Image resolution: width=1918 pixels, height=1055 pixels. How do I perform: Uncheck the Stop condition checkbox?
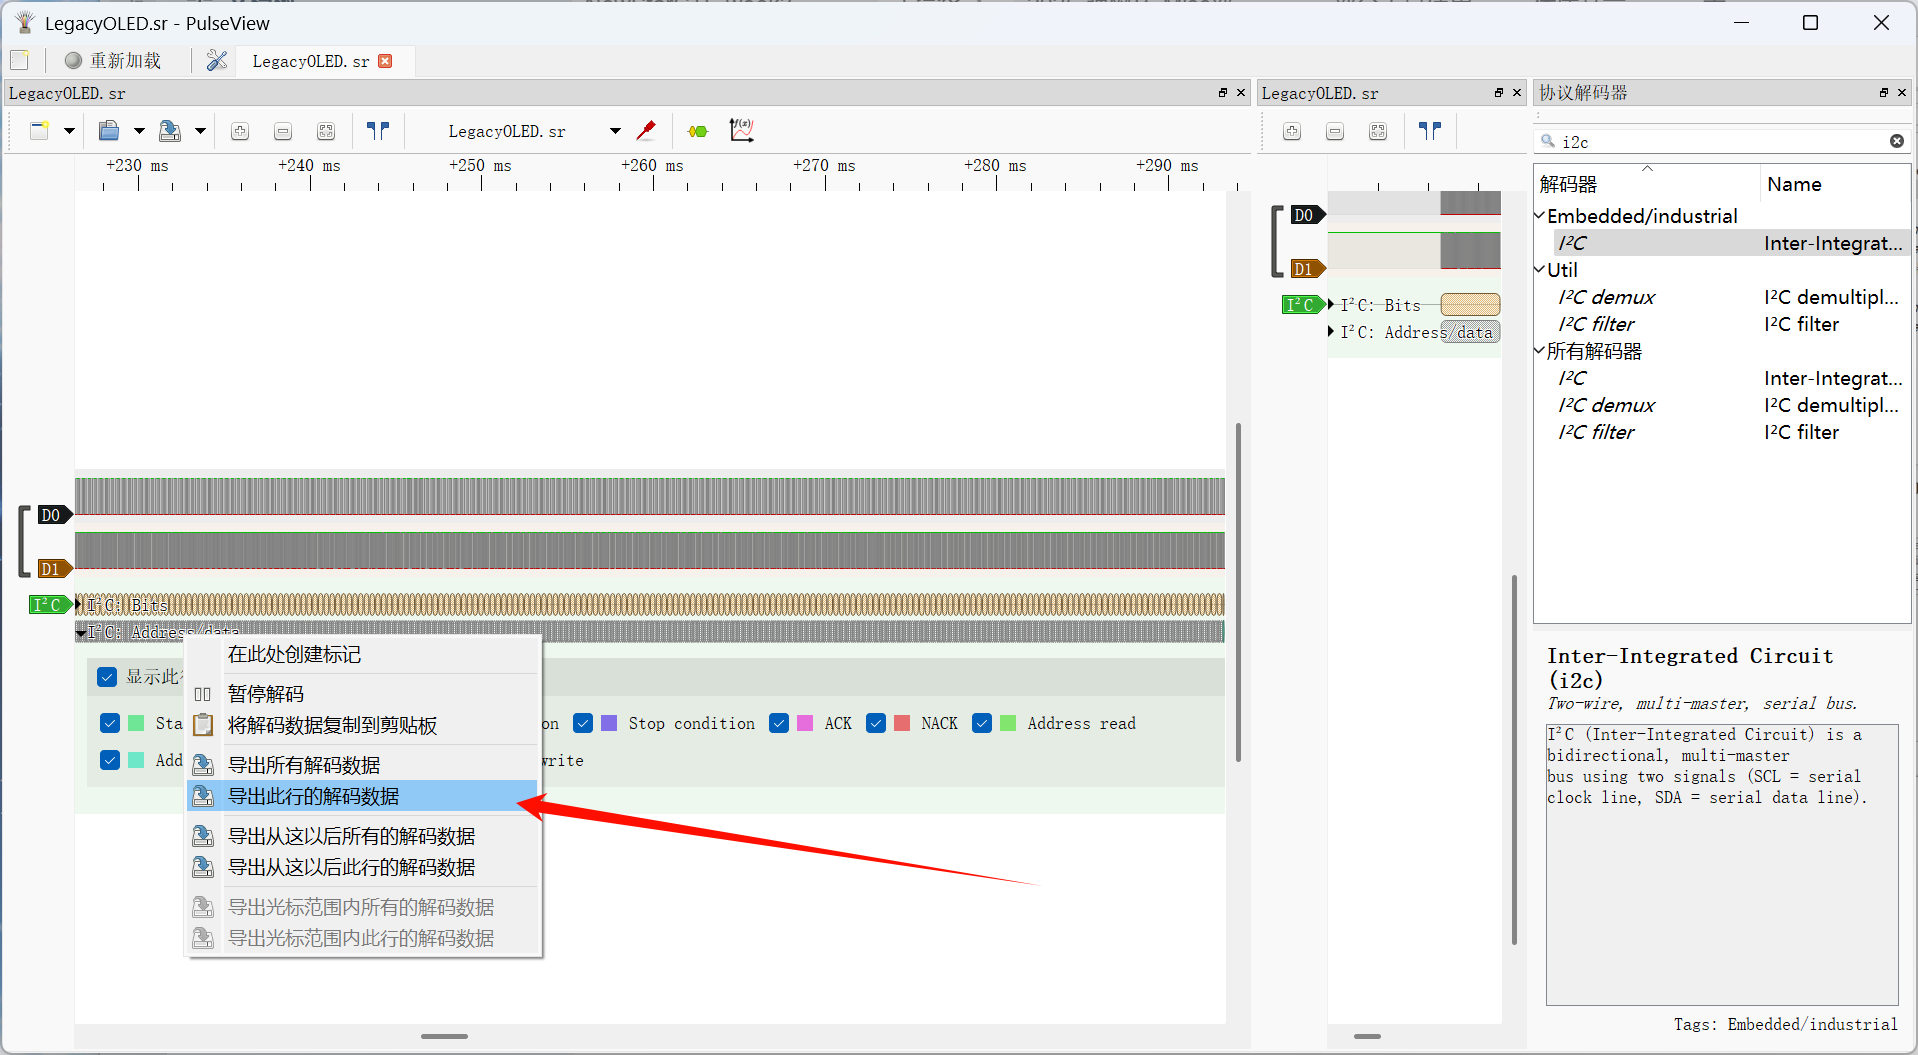(583, 723)
